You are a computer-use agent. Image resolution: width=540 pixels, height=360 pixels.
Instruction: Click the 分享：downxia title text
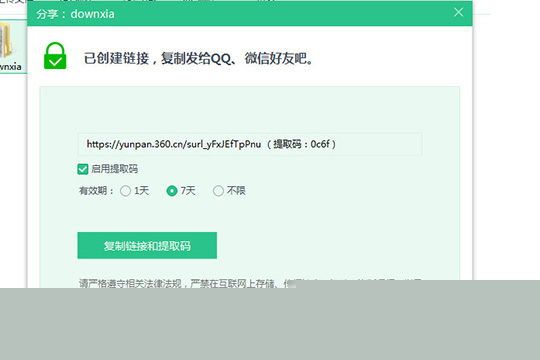(75, 14)
